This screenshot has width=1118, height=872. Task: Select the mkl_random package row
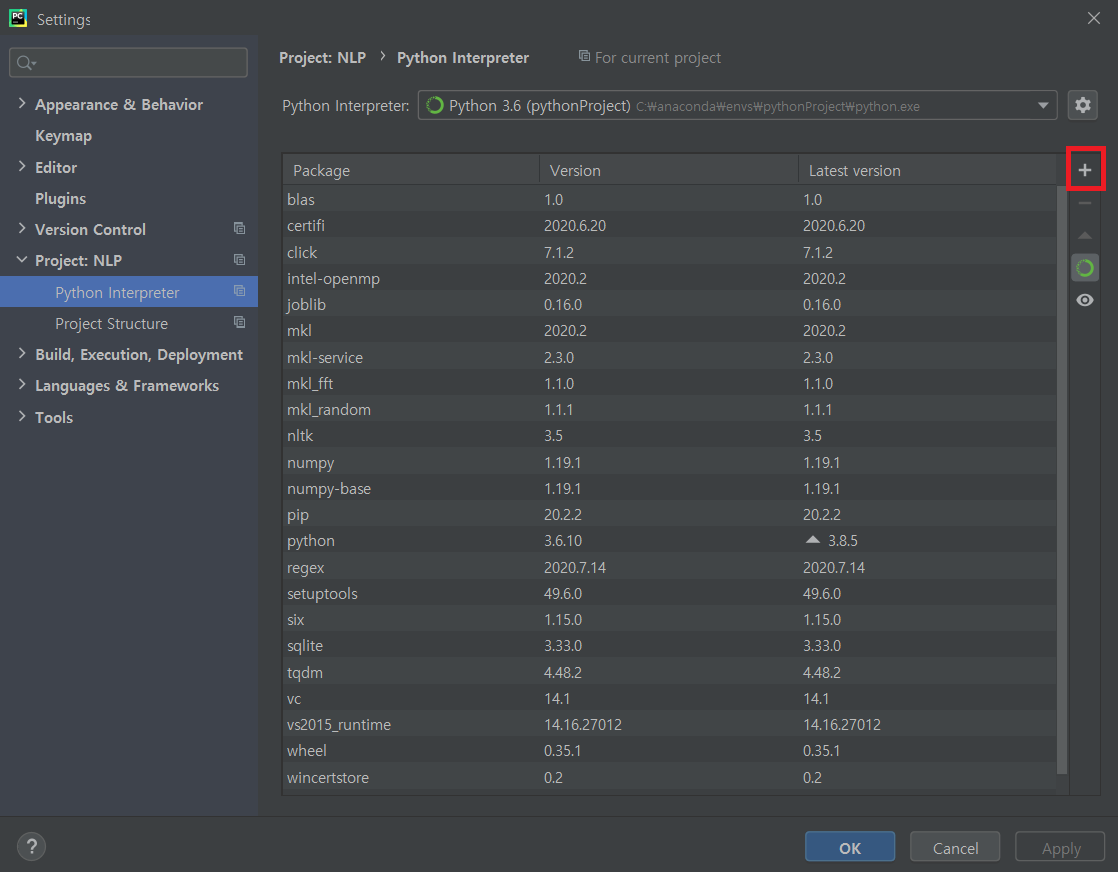click(670, 409)
